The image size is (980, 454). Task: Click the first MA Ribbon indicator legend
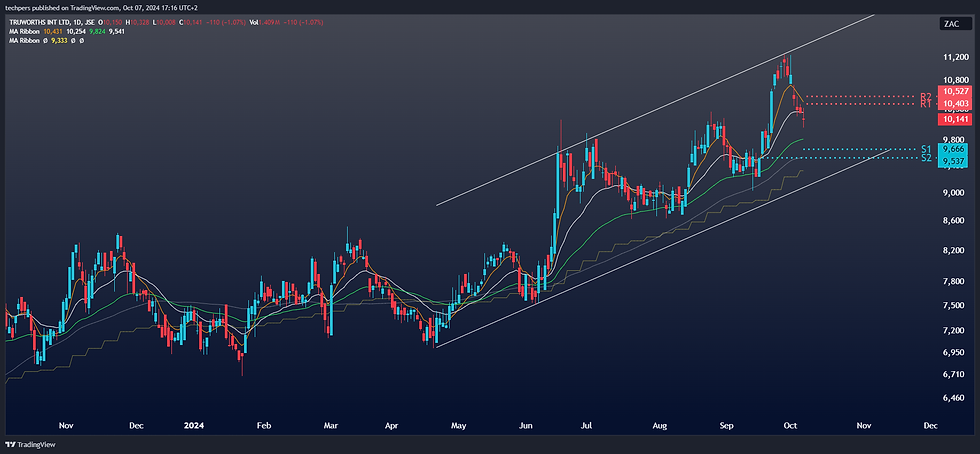pos(24,31)
